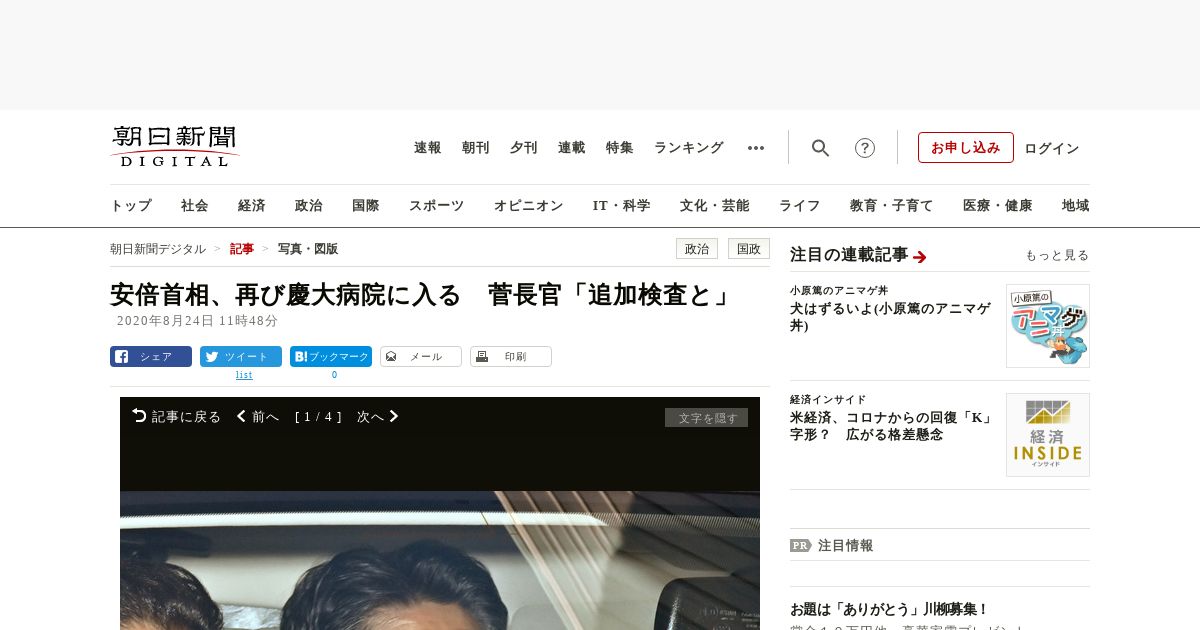Screen dimensions: 1200x630
Task: Select 社会 category tab
Action: click(195, 206)
